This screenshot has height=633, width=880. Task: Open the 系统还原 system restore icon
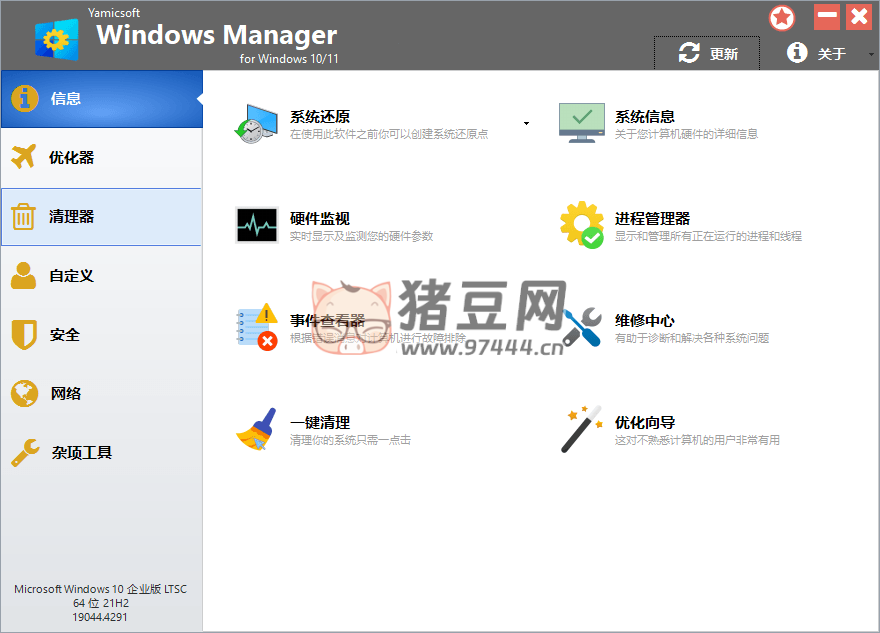(255, 124)
